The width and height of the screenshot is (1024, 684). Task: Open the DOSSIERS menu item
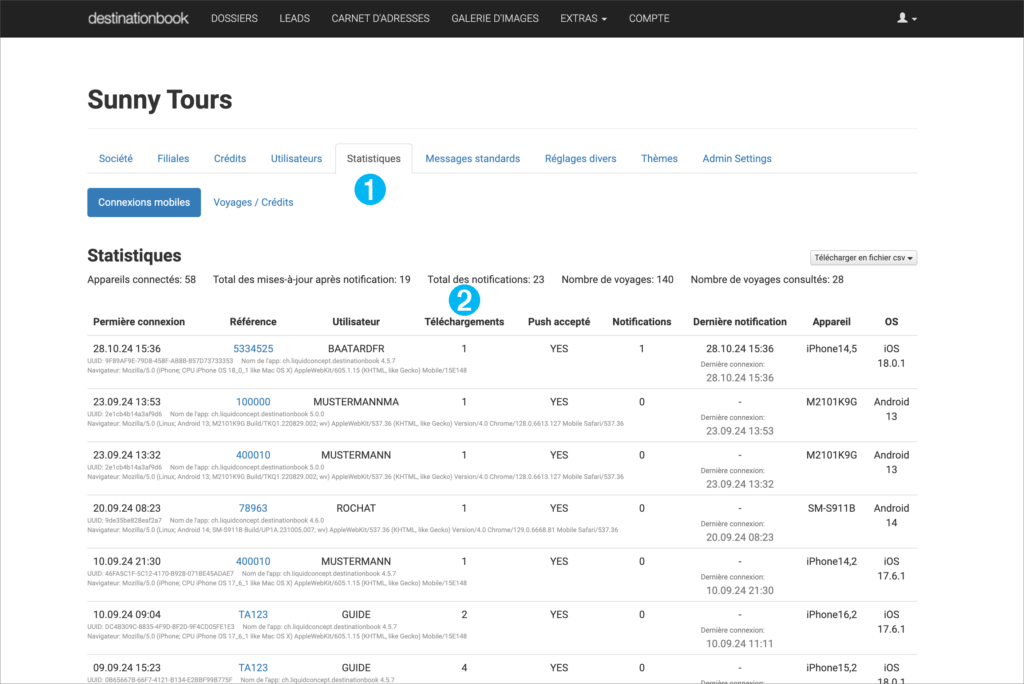click(234, 18)
